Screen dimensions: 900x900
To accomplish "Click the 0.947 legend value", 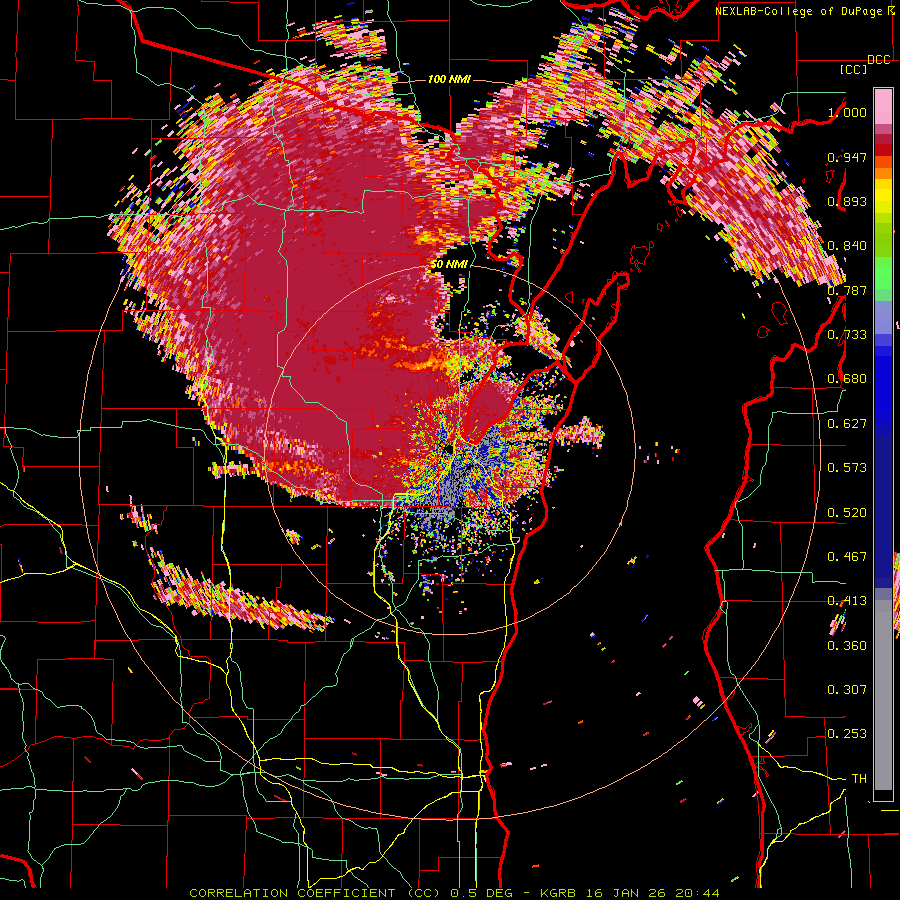I will pyautogui.click(x=847, y=157).
